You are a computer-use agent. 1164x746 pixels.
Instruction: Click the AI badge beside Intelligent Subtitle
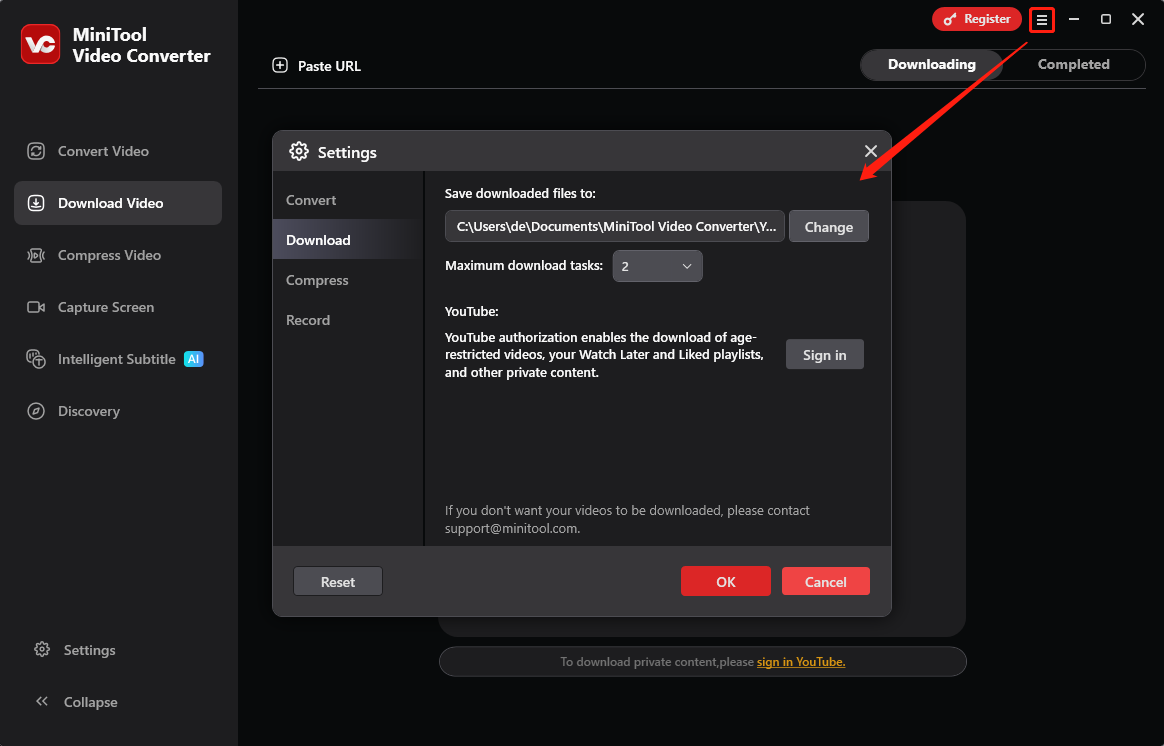[193, 359]
